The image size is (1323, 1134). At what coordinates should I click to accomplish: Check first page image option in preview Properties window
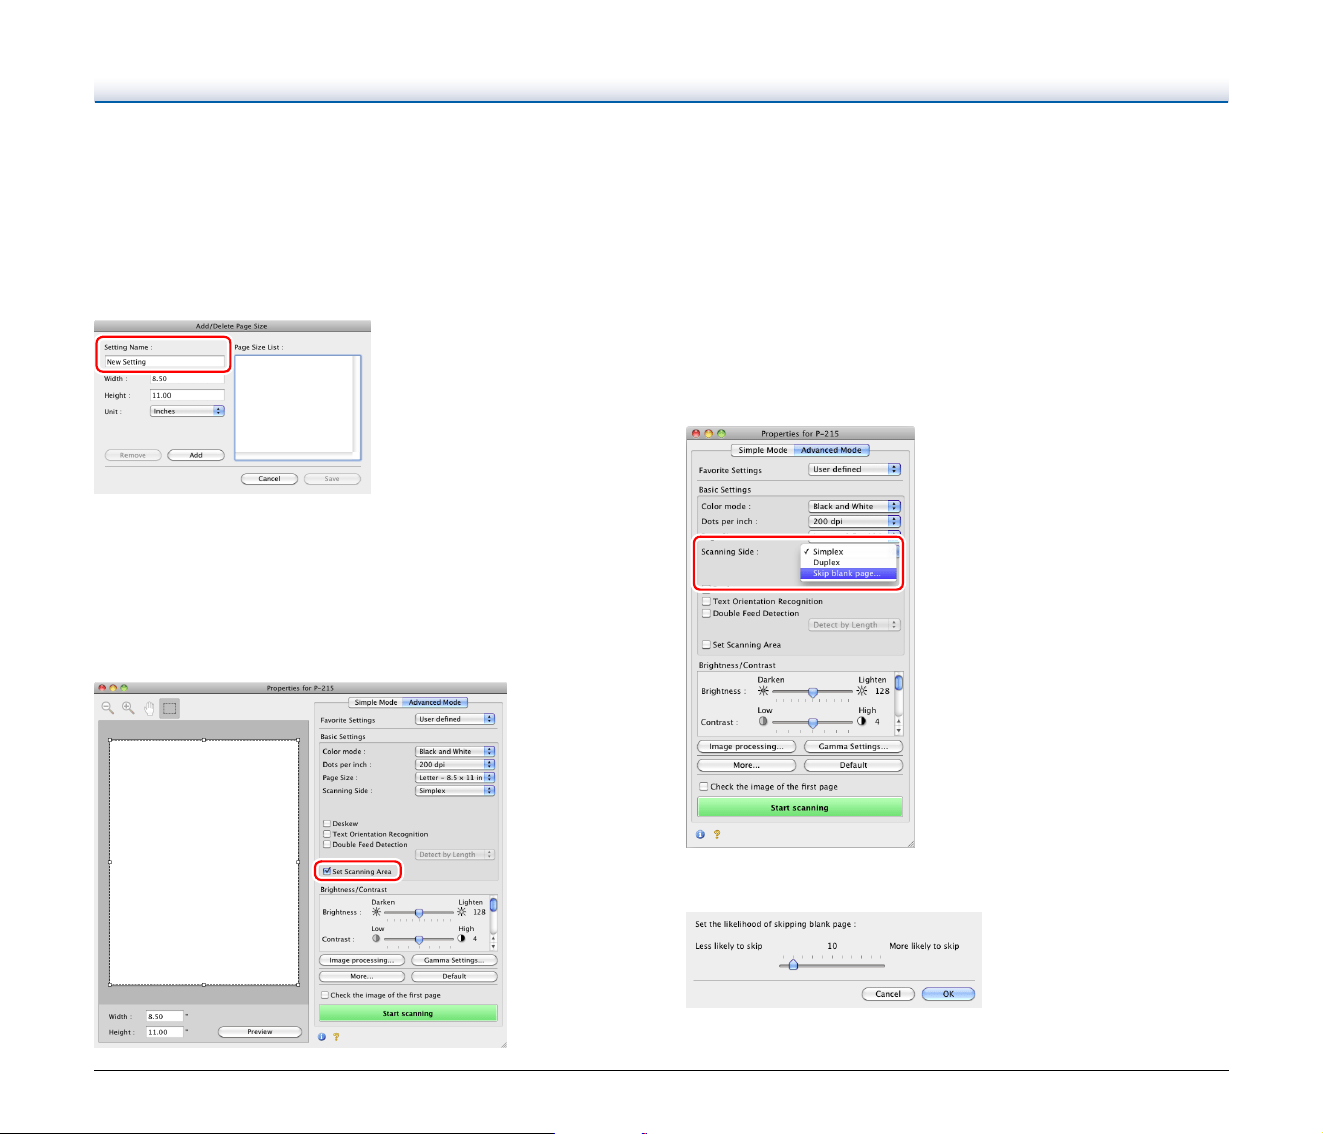325,995
